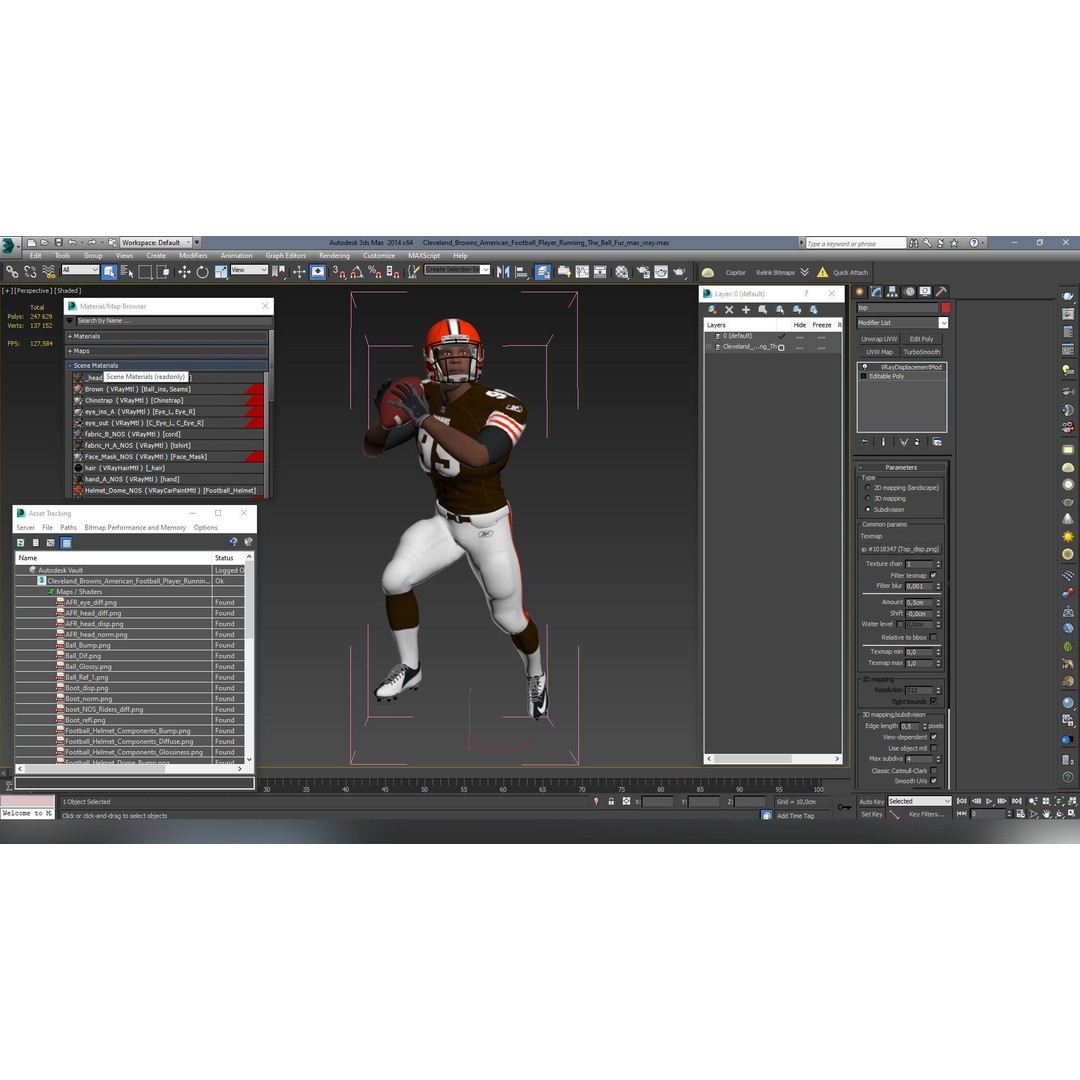Screen dimensions: 1080x1080
Task: Open the Render Setup icon
Action: click(x=643, y=272)
